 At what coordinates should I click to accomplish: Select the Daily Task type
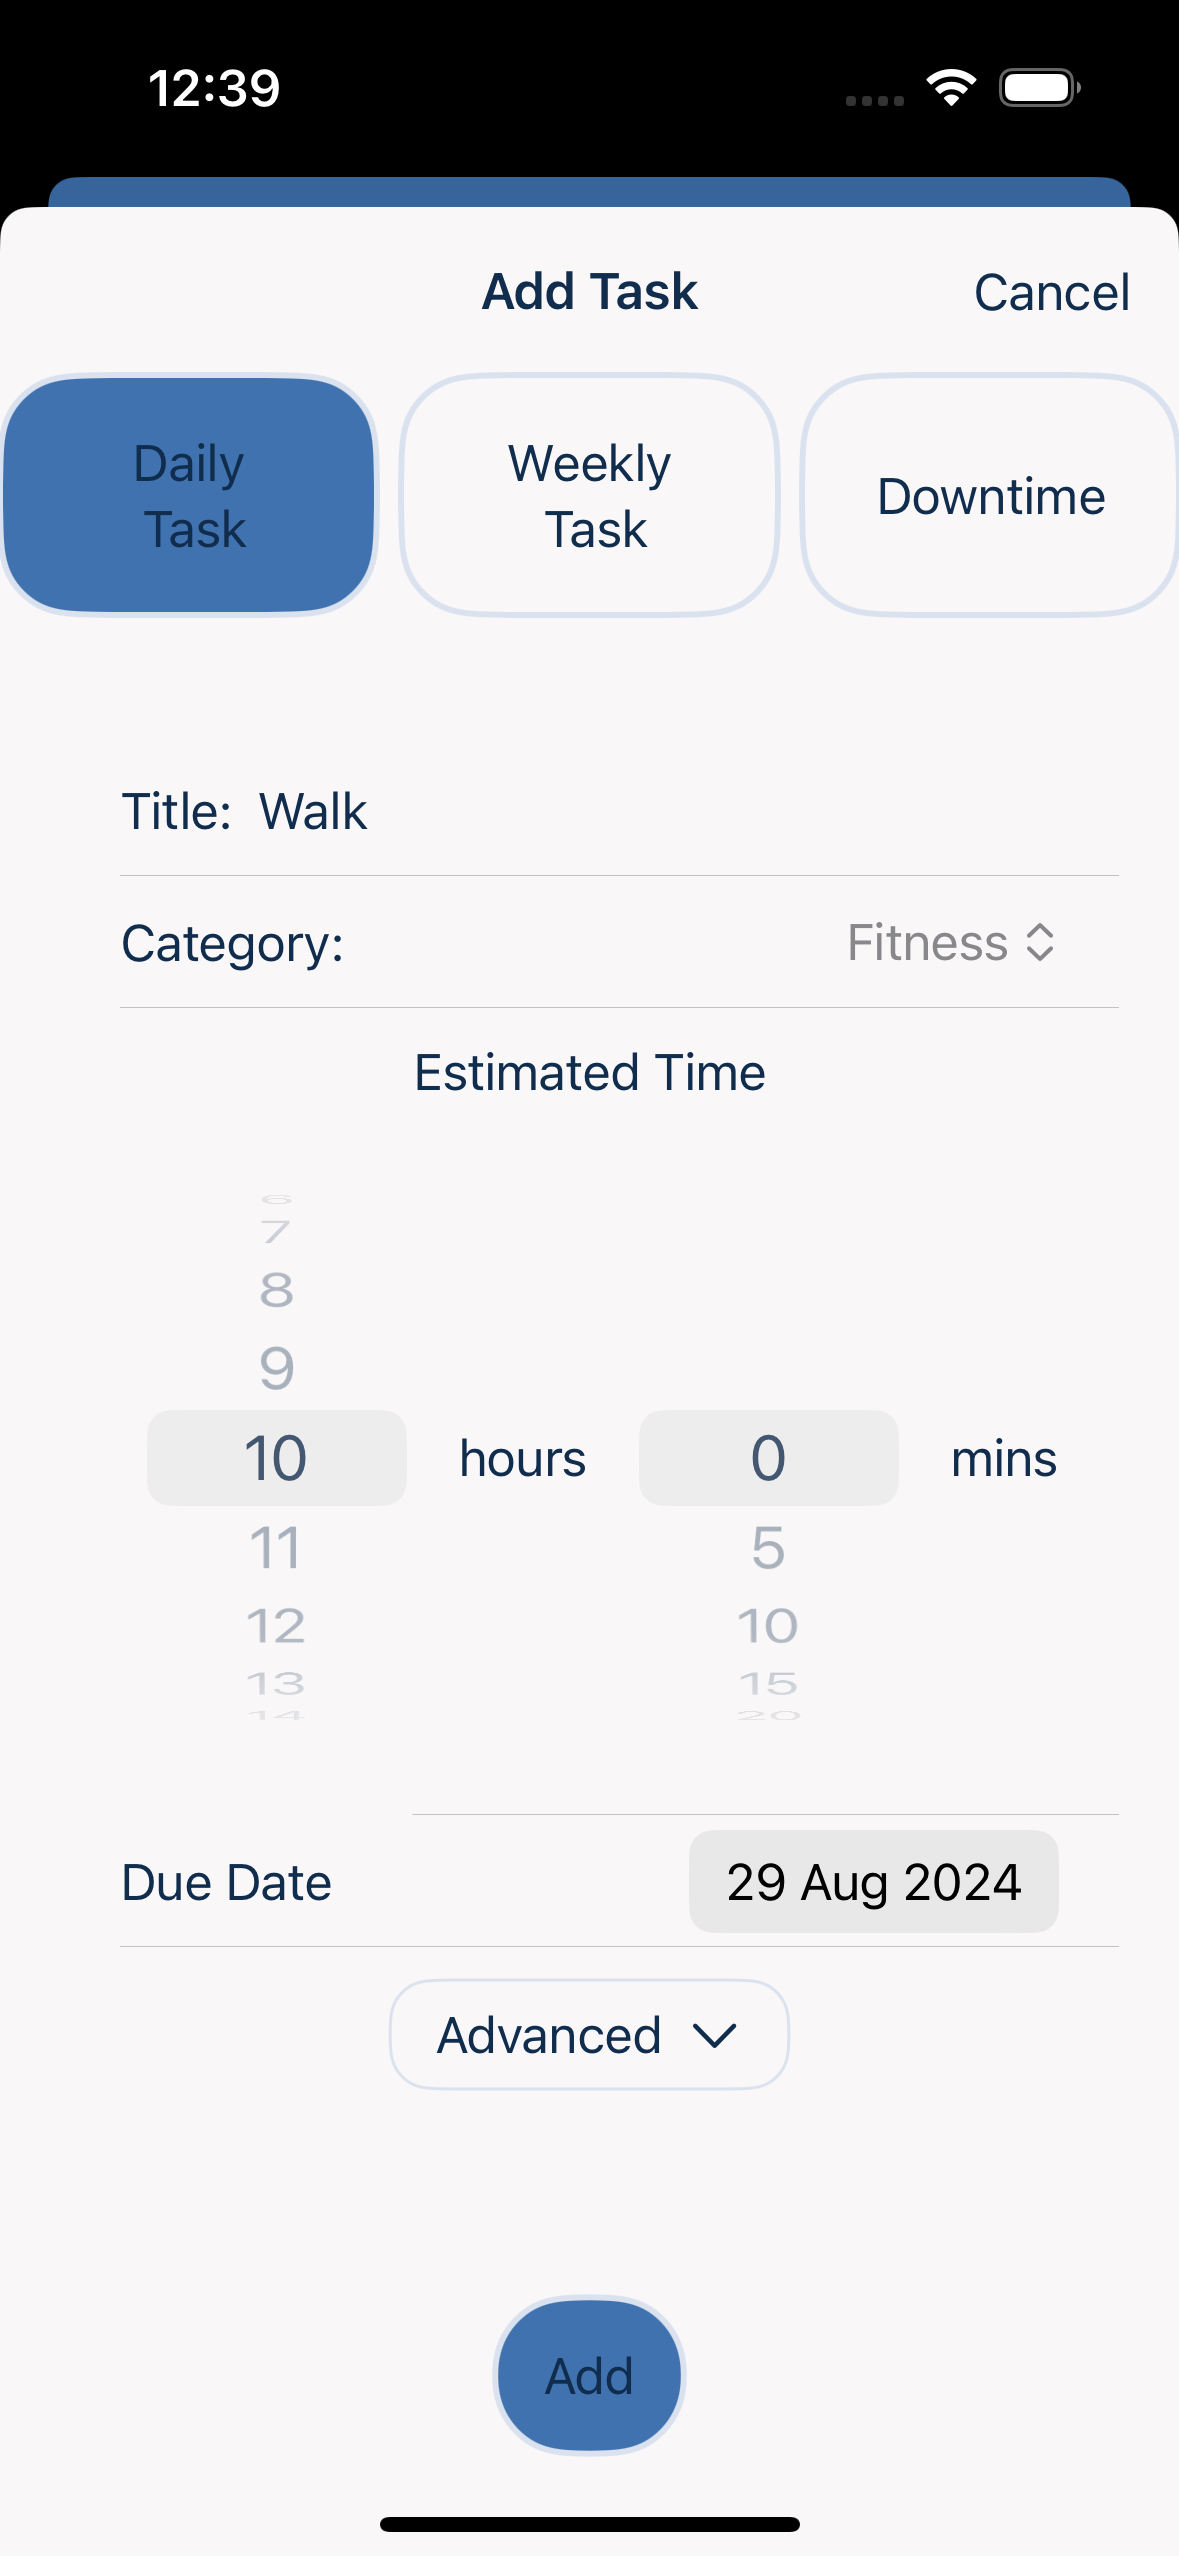click(x=189, y=495)
